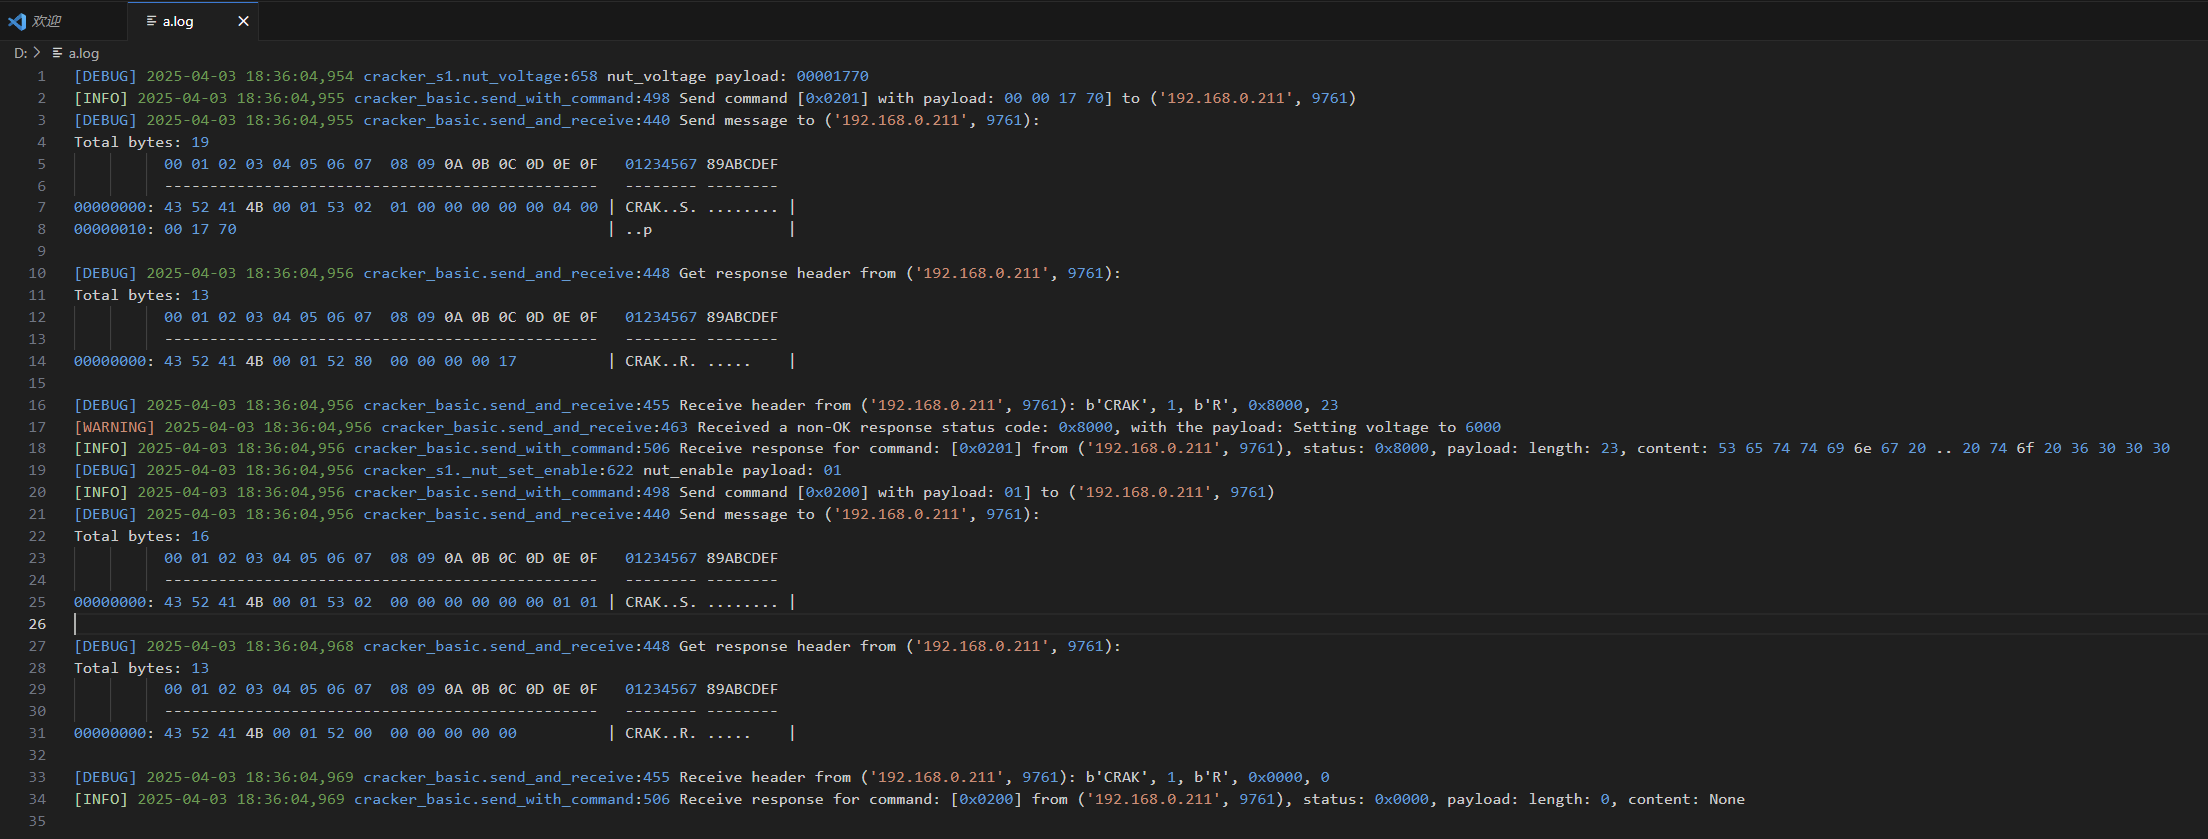Viewport: 2208px width, 839px height.
Task: Click line number 1 in the gutter
Action: [x=41, y=76]
